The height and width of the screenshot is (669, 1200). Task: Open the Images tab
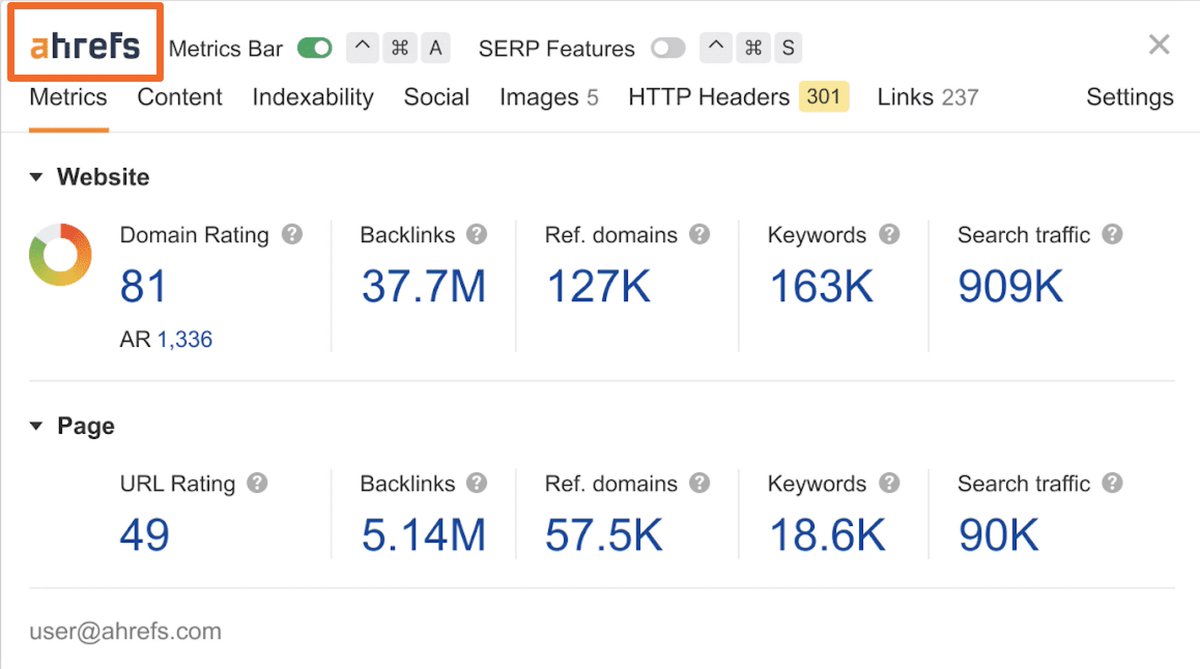pyautogui.click(x=549, y=97)
